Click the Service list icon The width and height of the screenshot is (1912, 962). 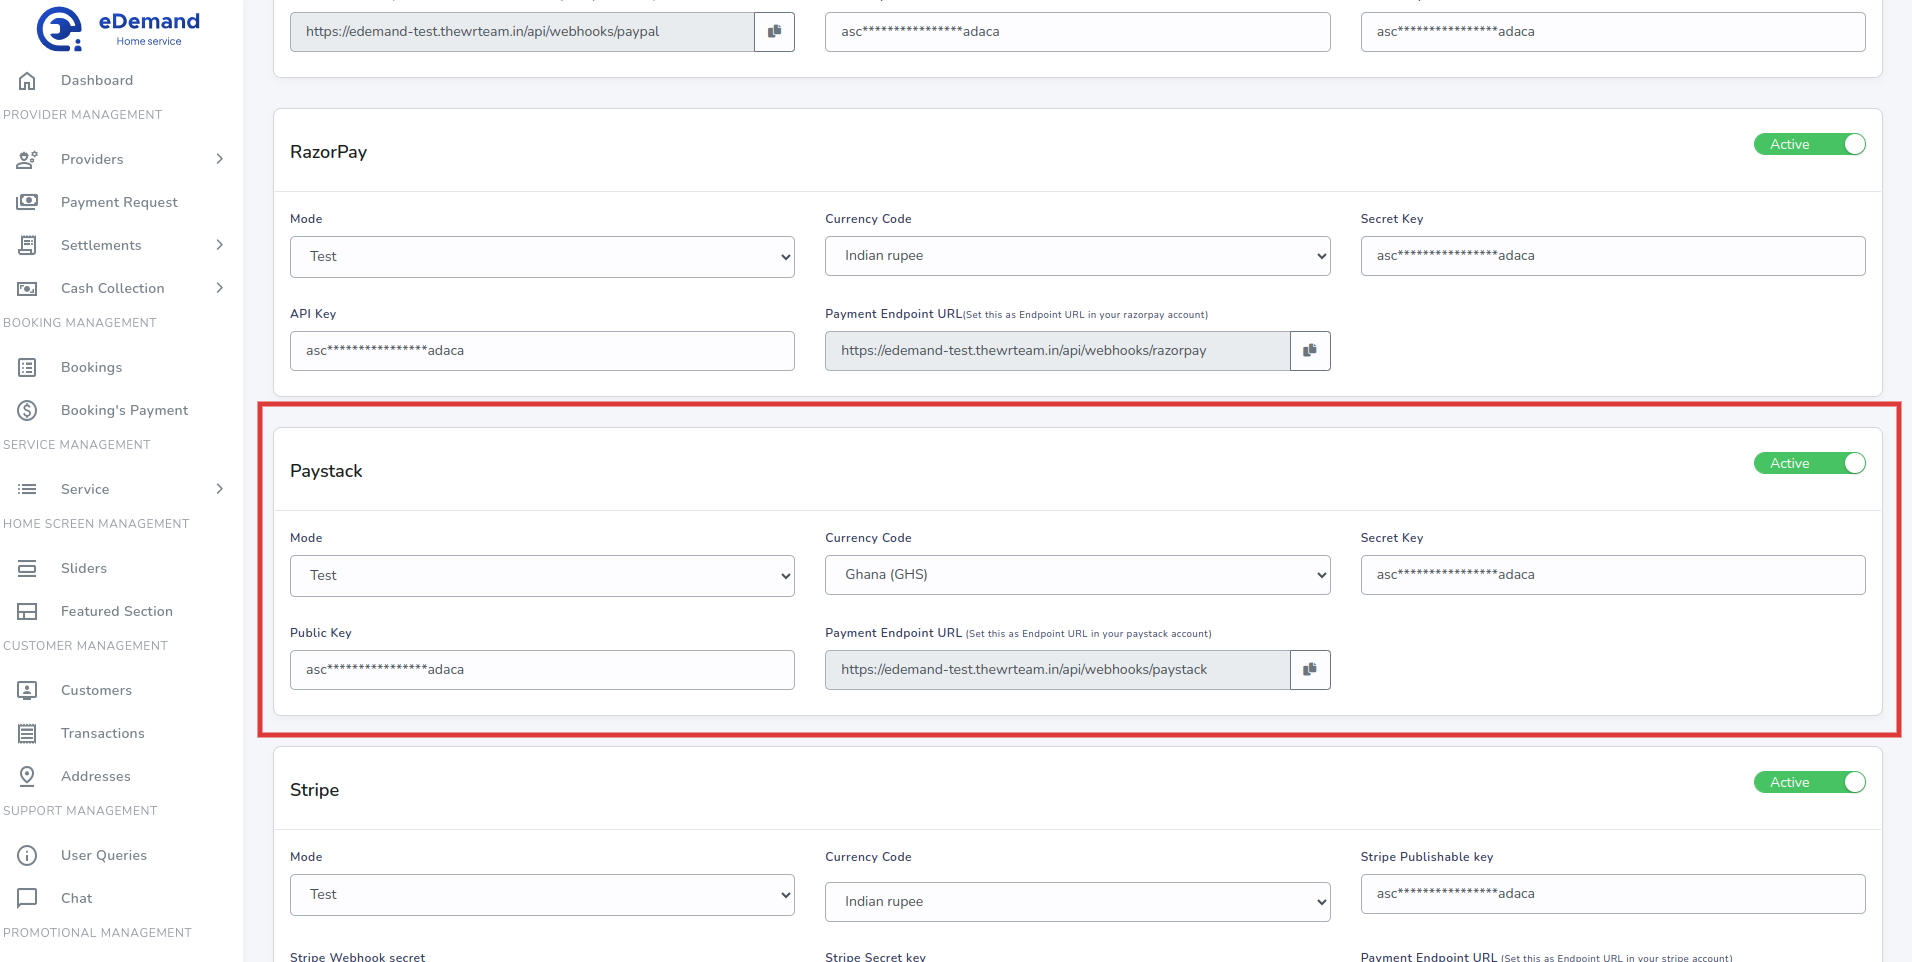click(x=27, y=489)
